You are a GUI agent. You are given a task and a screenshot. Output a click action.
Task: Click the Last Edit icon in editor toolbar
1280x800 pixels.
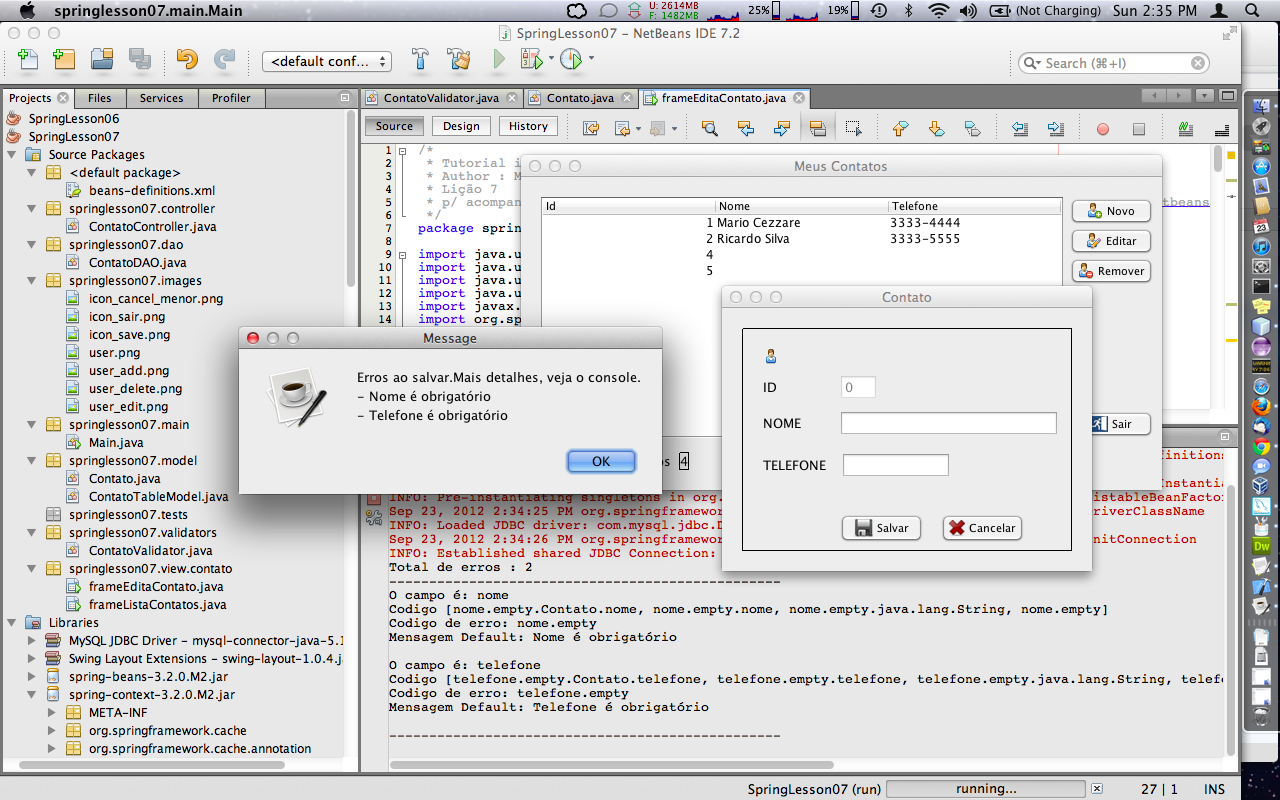[x=591, y=128]
